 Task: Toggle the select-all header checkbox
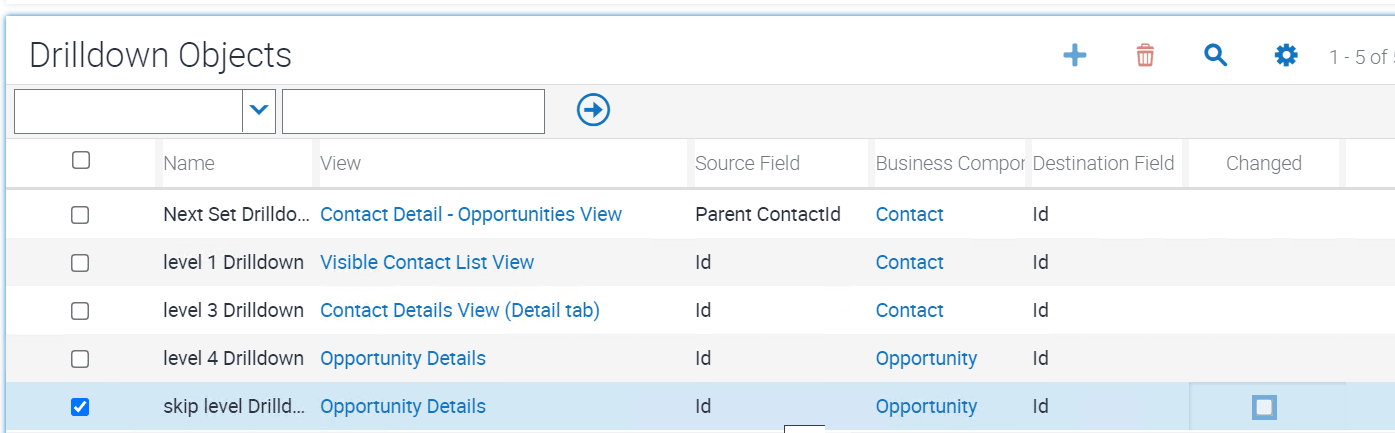click(81, 160)
